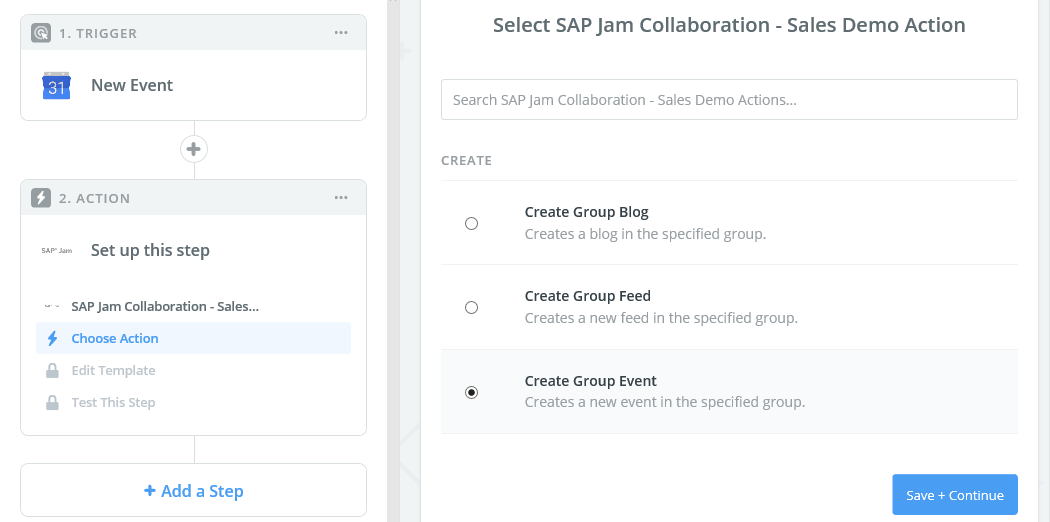The height and width of the screenshot is (522, 1050).
Task: Click the small SAP Jam icon beside the app name
Action: pos(52,307)
